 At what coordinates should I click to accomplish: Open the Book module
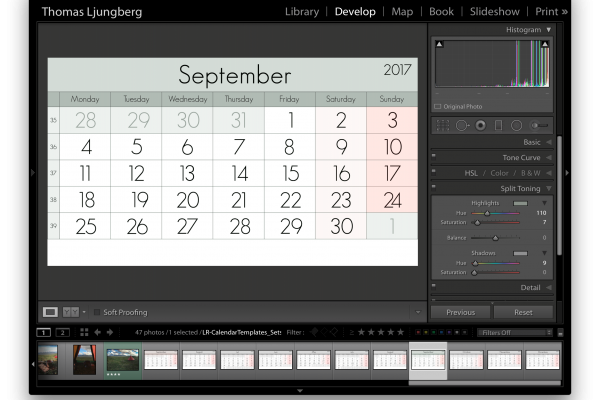point(441,12)
